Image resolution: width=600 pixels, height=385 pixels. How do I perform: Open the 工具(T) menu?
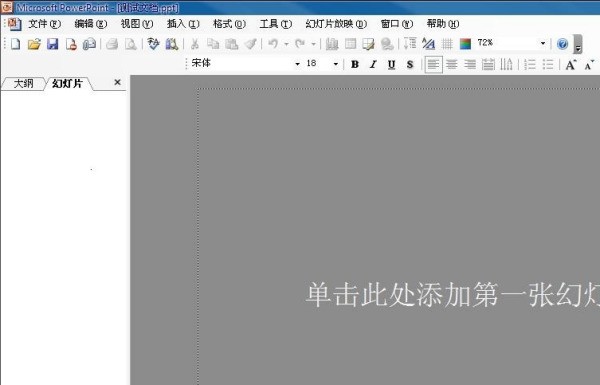pos(276,24)
